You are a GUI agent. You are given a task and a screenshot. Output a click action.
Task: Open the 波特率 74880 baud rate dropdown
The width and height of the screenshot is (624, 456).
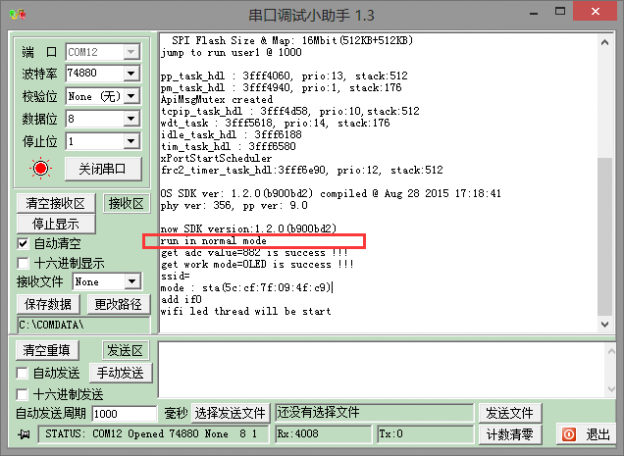click(x=131, y=73)
